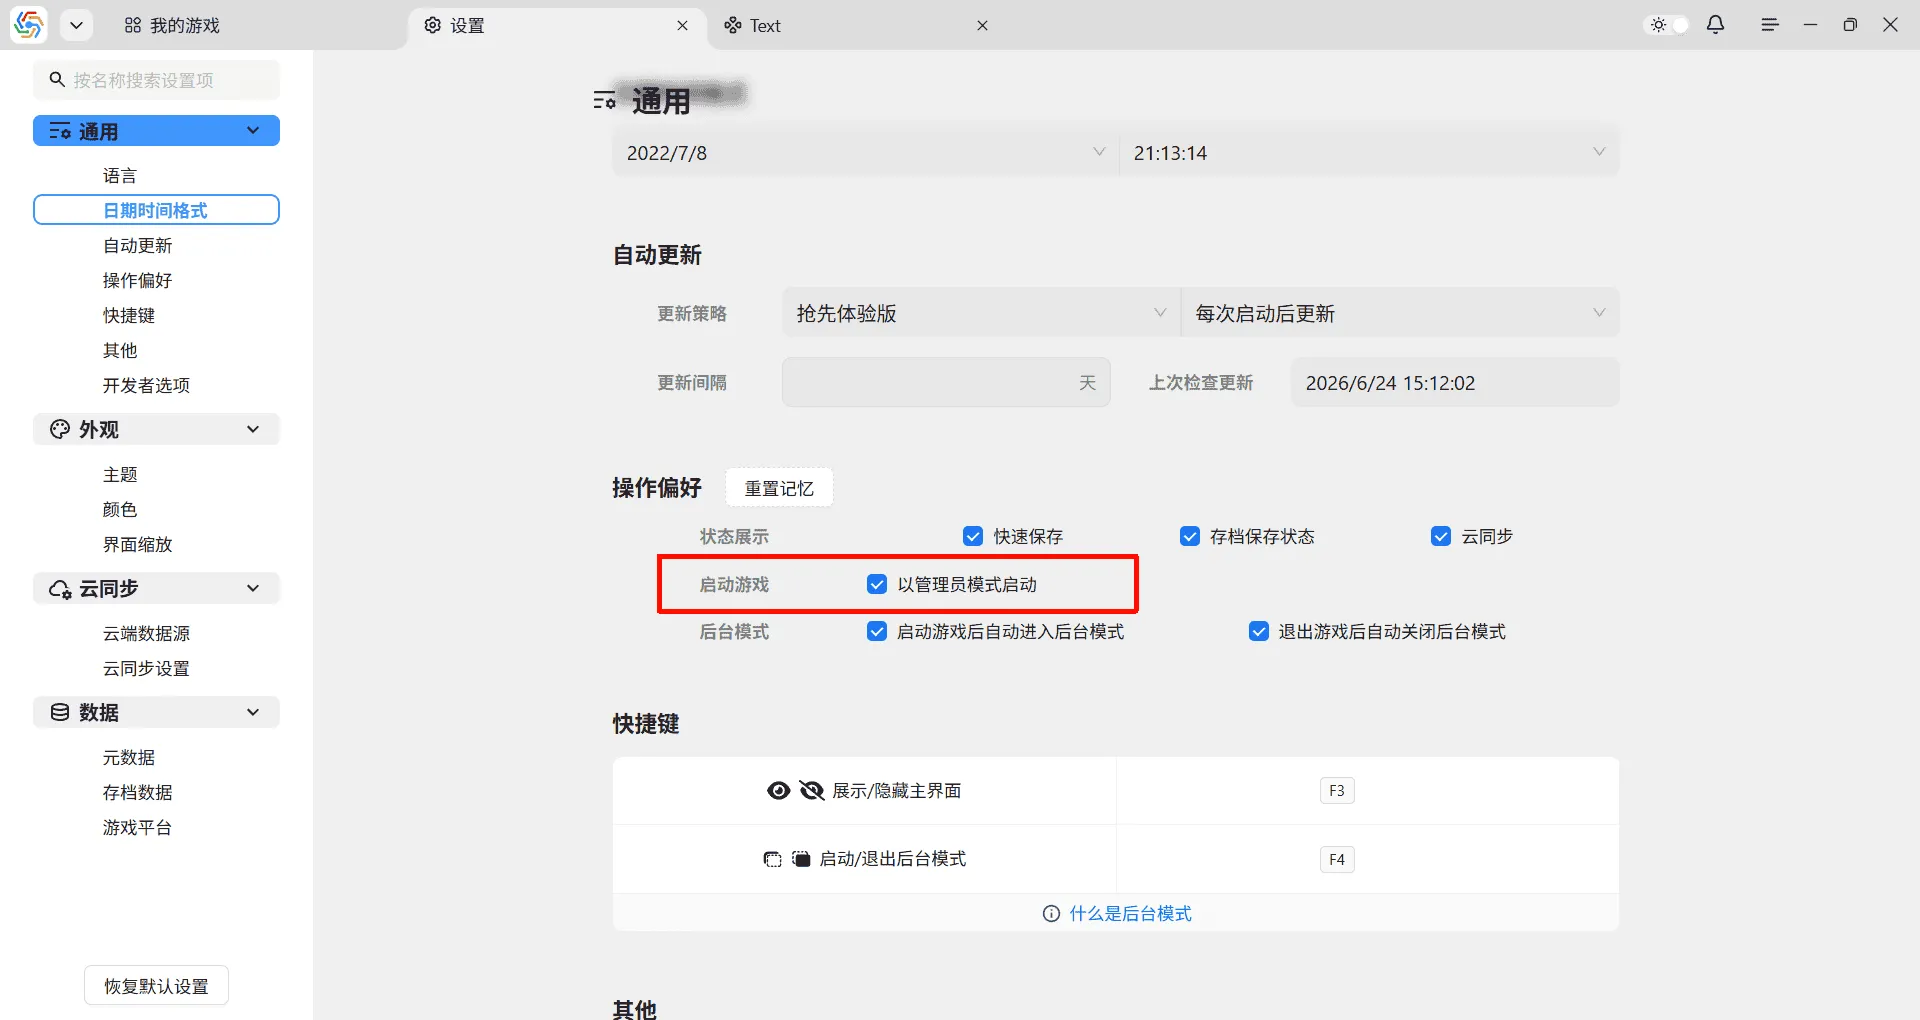Open the date format dropdown 2022/7/8
1920x1020 pixels.
(x=865, y=153)
